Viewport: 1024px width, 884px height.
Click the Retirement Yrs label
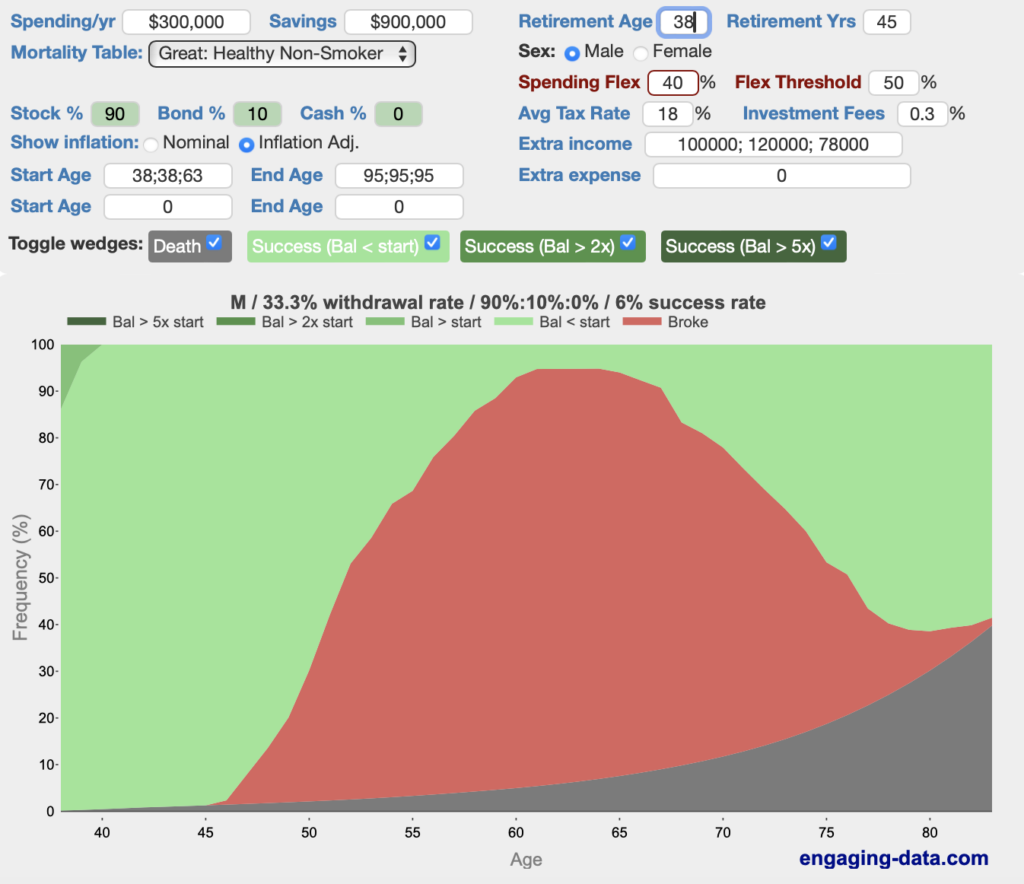791,22
